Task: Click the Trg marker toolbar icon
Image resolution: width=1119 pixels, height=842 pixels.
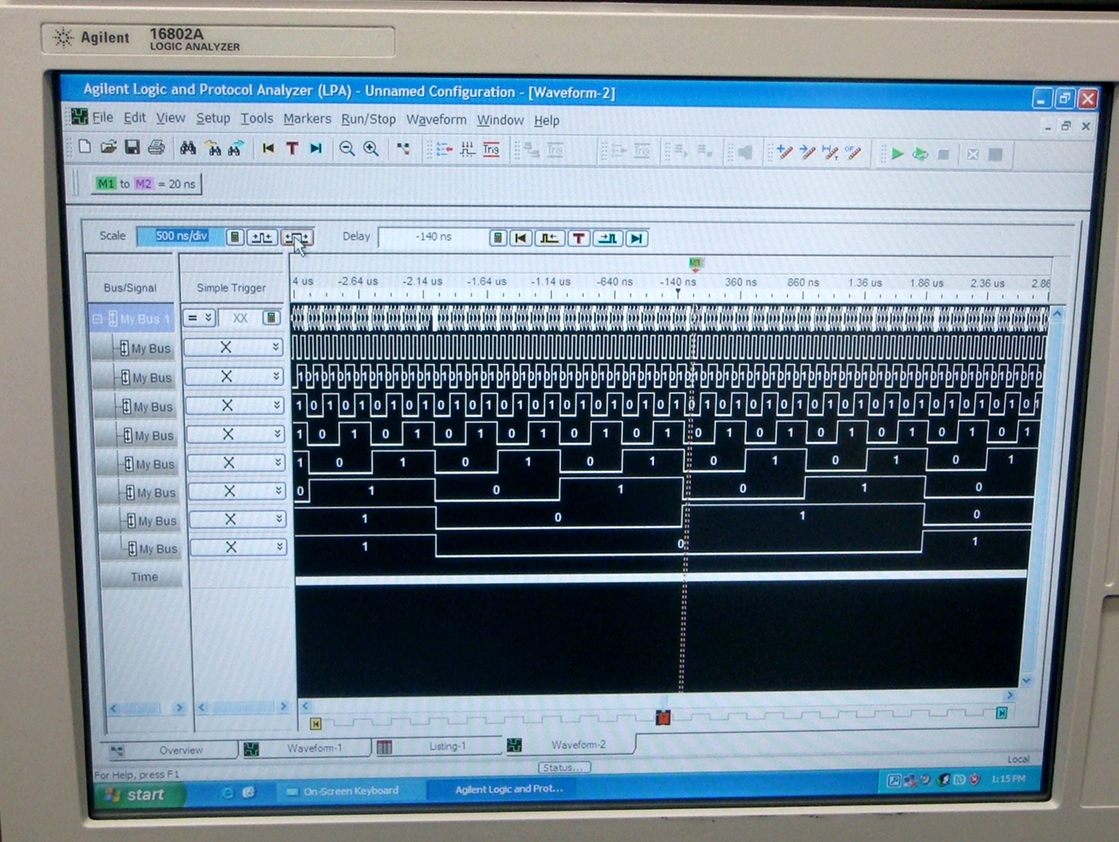Action: pos(491,150)
